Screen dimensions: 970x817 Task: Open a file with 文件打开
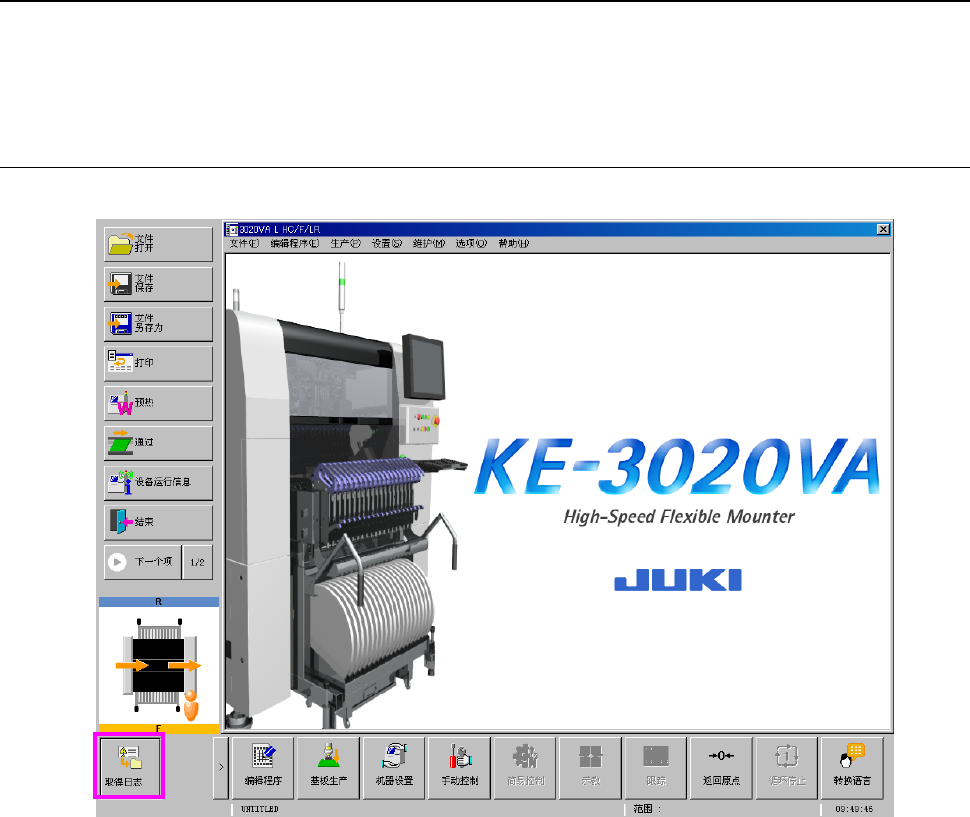pyautogui.click(x=158, y=244)
